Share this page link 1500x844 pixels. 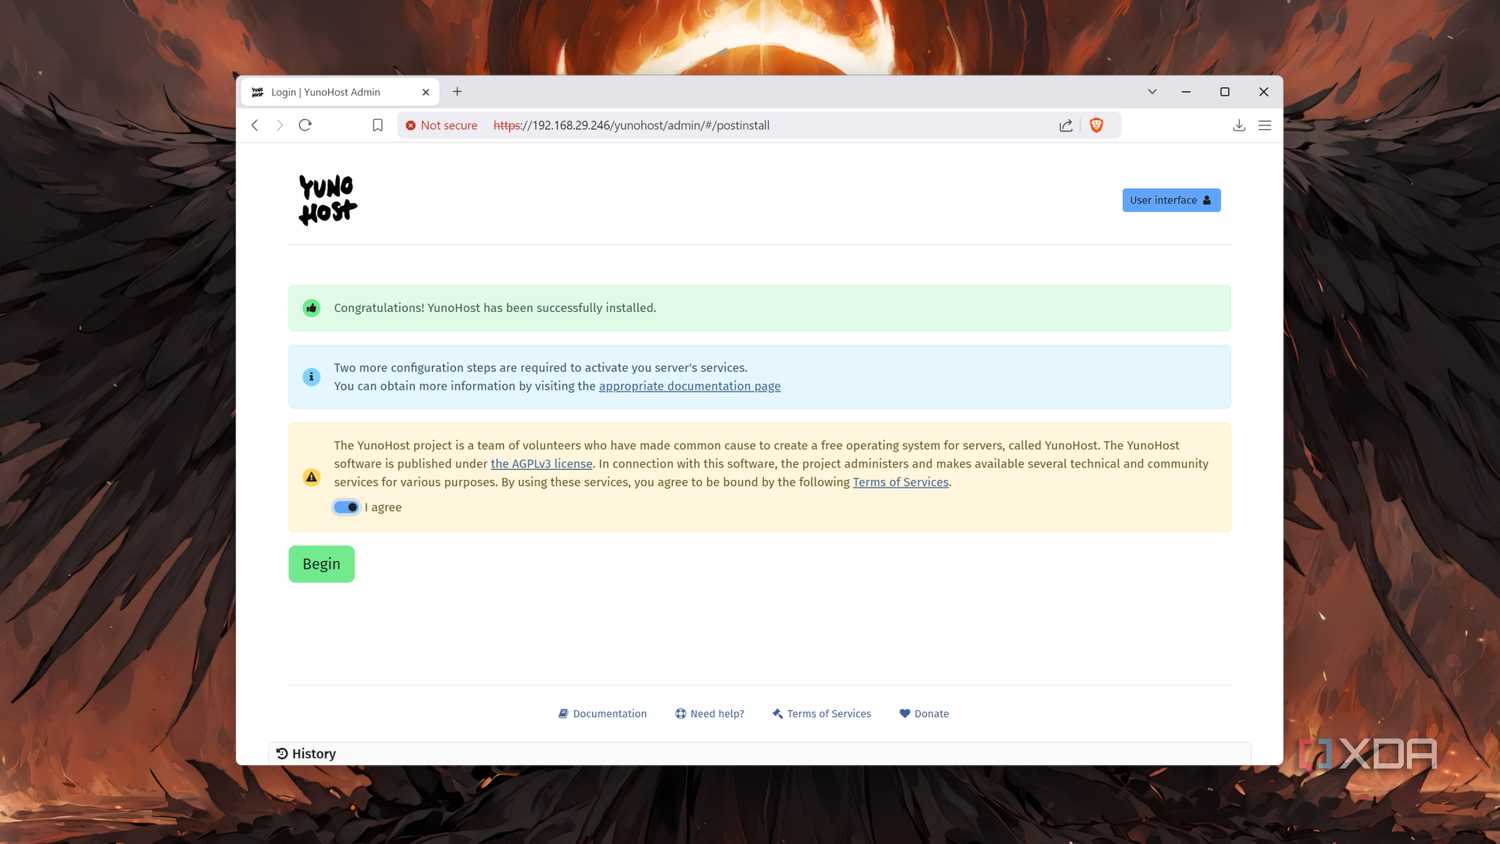1066,125
